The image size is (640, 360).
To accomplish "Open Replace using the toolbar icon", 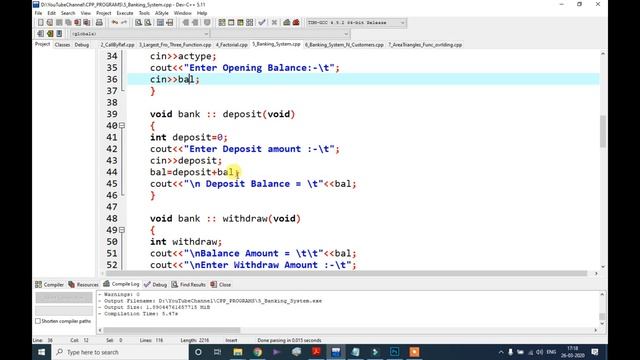I will click(x=148, y=23).
